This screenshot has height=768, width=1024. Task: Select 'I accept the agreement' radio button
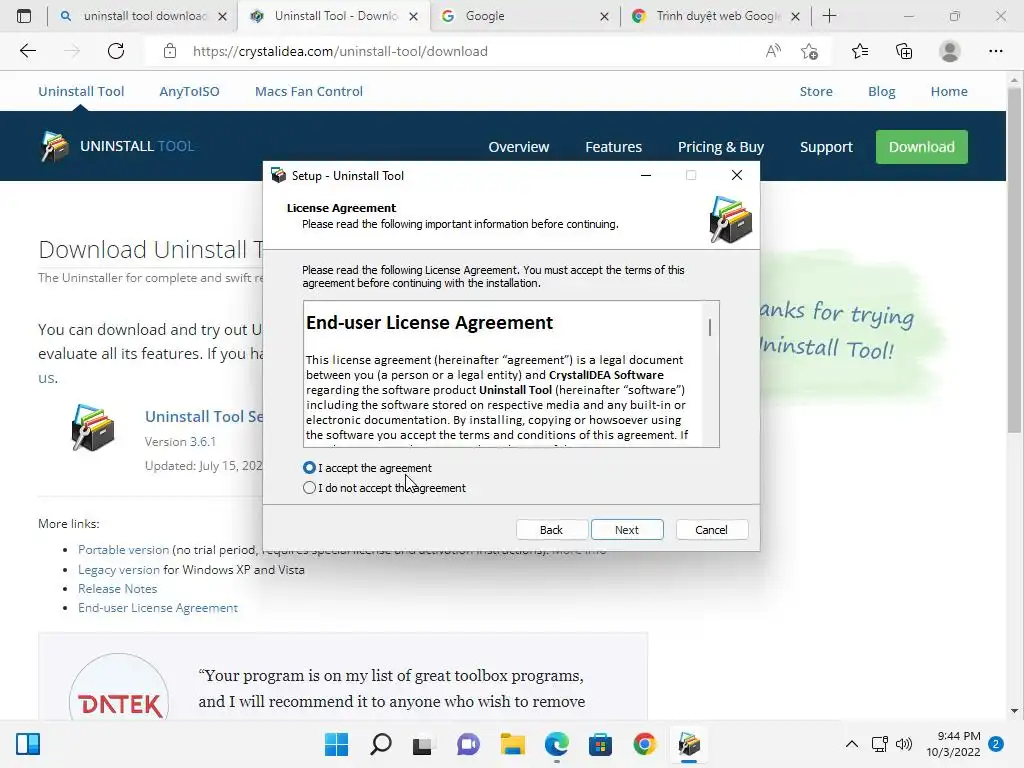coord(310,468)
